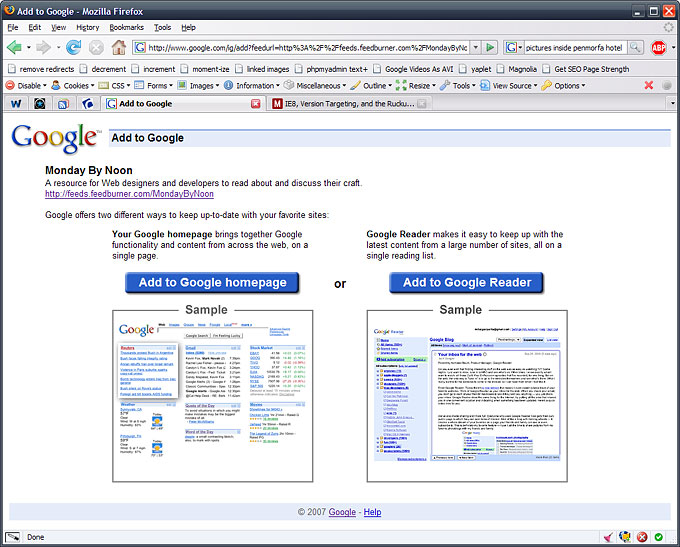Open the search engine selector dropdown

tap(514, 47)
